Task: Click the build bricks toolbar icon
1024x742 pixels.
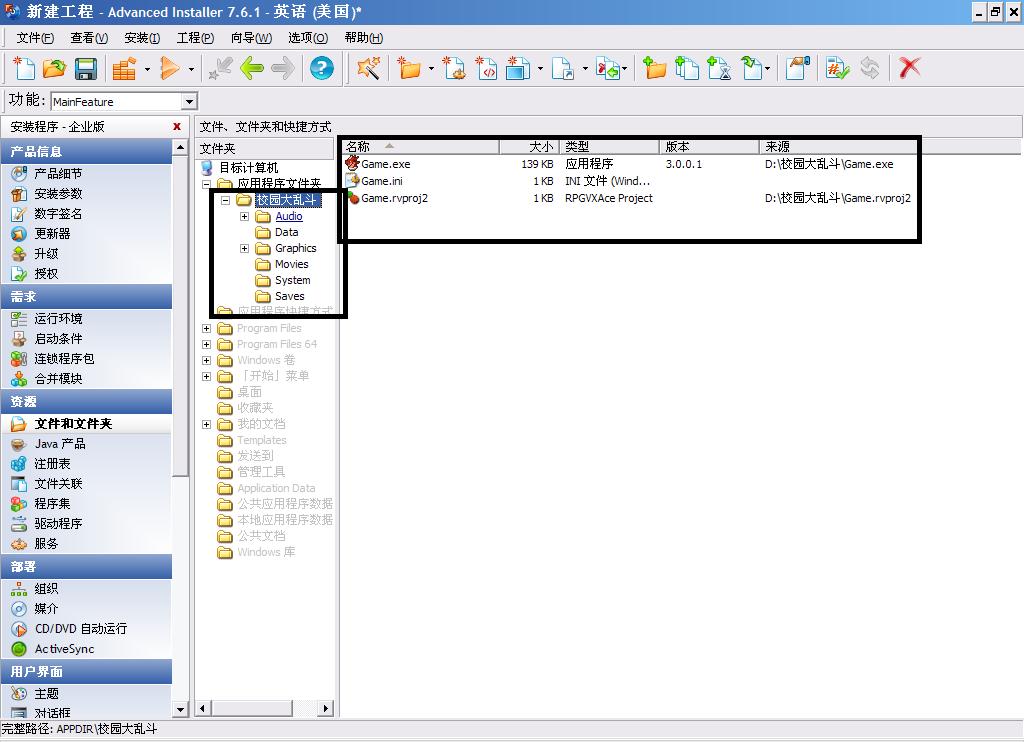Action: [124, 69]
